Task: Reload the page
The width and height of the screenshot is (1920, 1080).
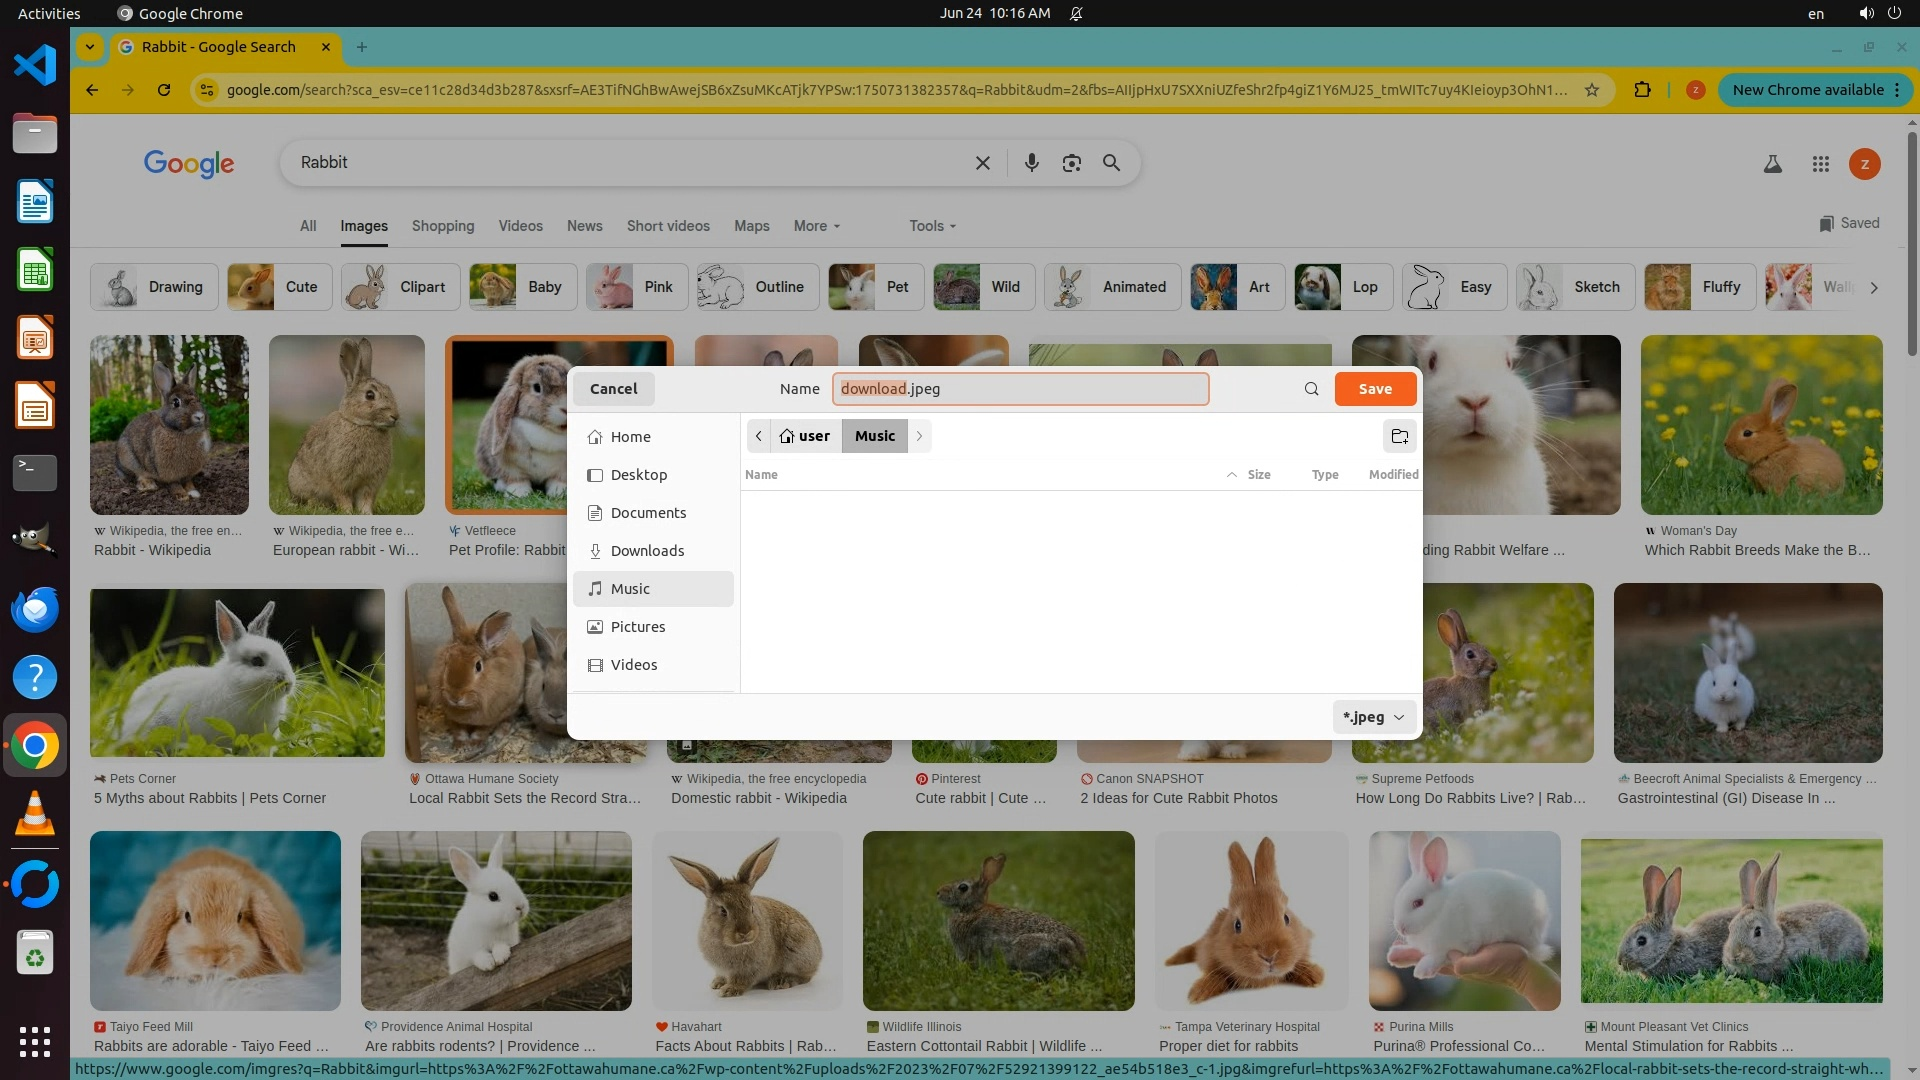Action: click(164, 90)
